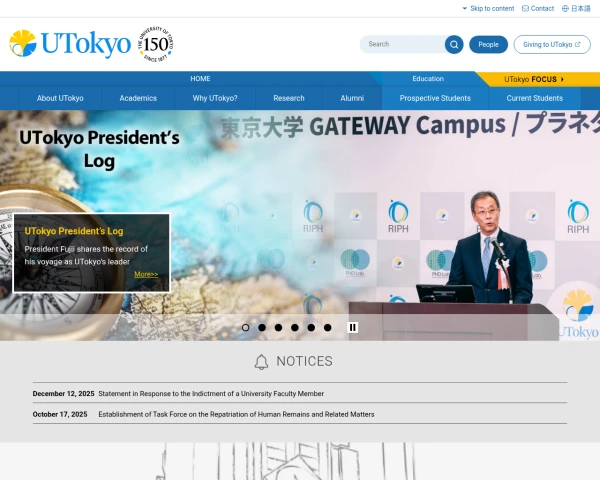Click the October 17, 2025 date text
600x480 pixels.
pos(60,414)
